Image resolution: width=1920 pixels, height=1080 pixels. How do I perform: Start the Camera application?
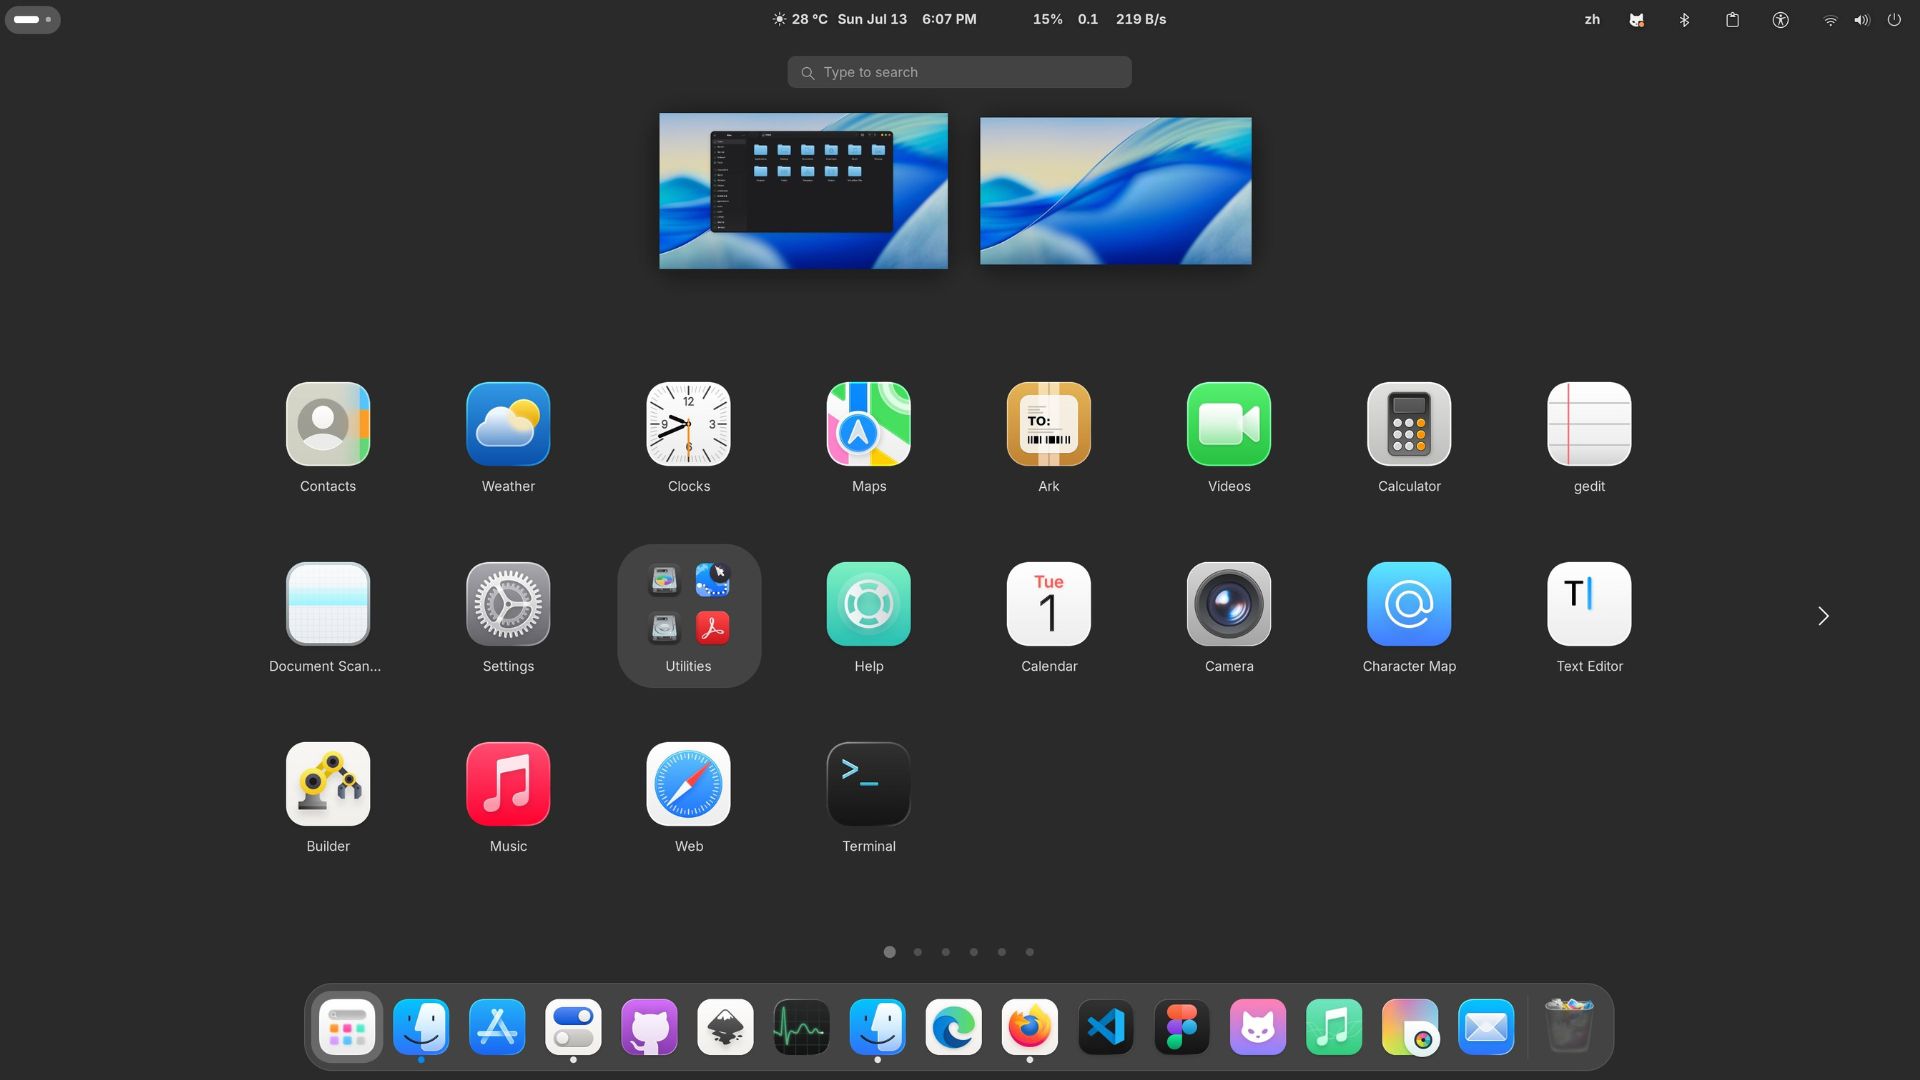pos(1228,604)
